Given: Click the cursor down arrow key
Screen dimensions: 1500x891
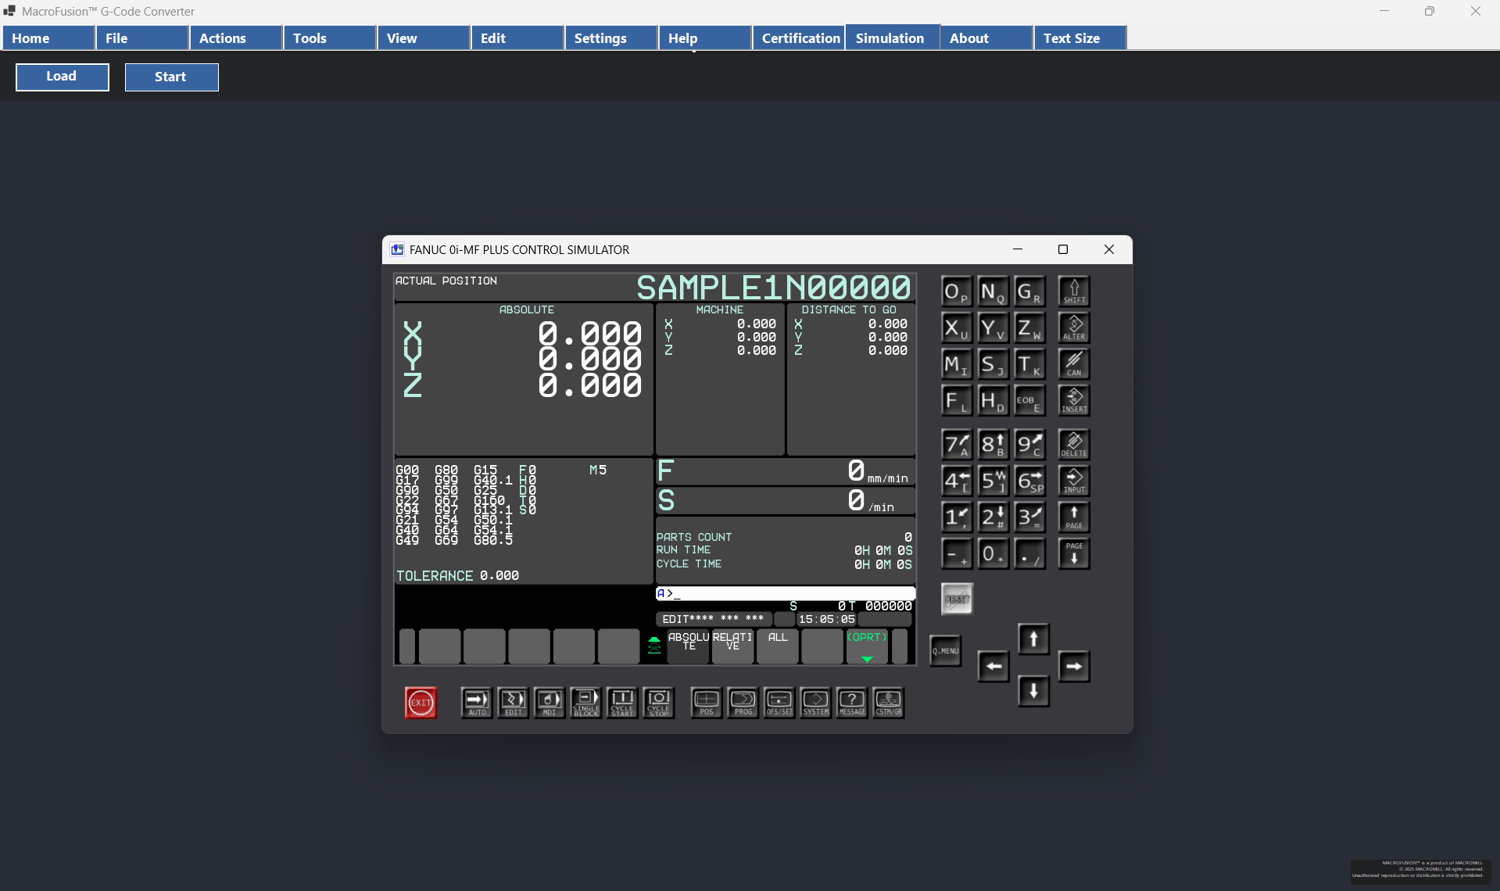Looking at the screenshot, I should [x=1034, y=691].
